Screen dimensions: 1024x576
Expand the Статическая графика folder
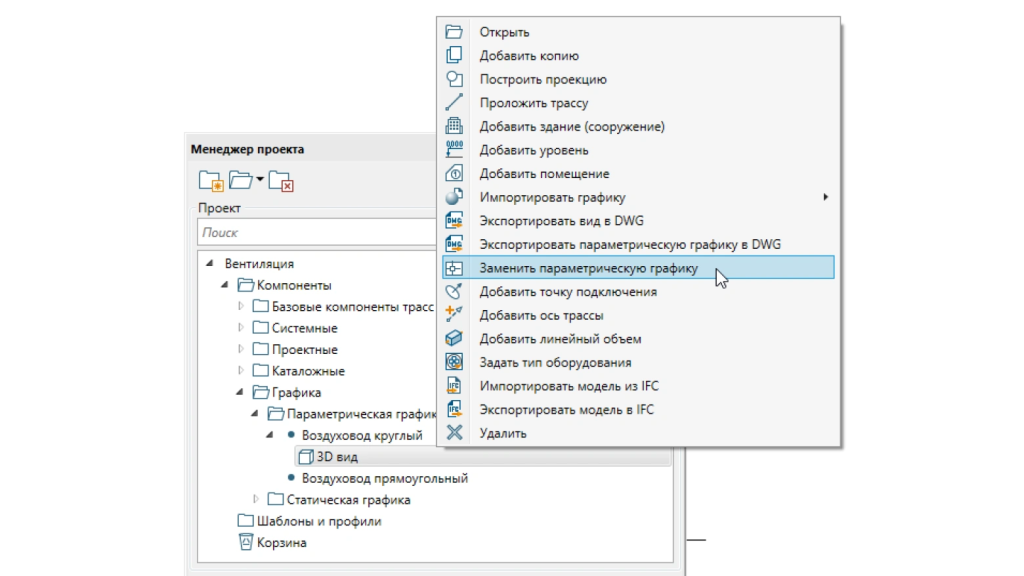pyautogui.click(x=256, y=500)
